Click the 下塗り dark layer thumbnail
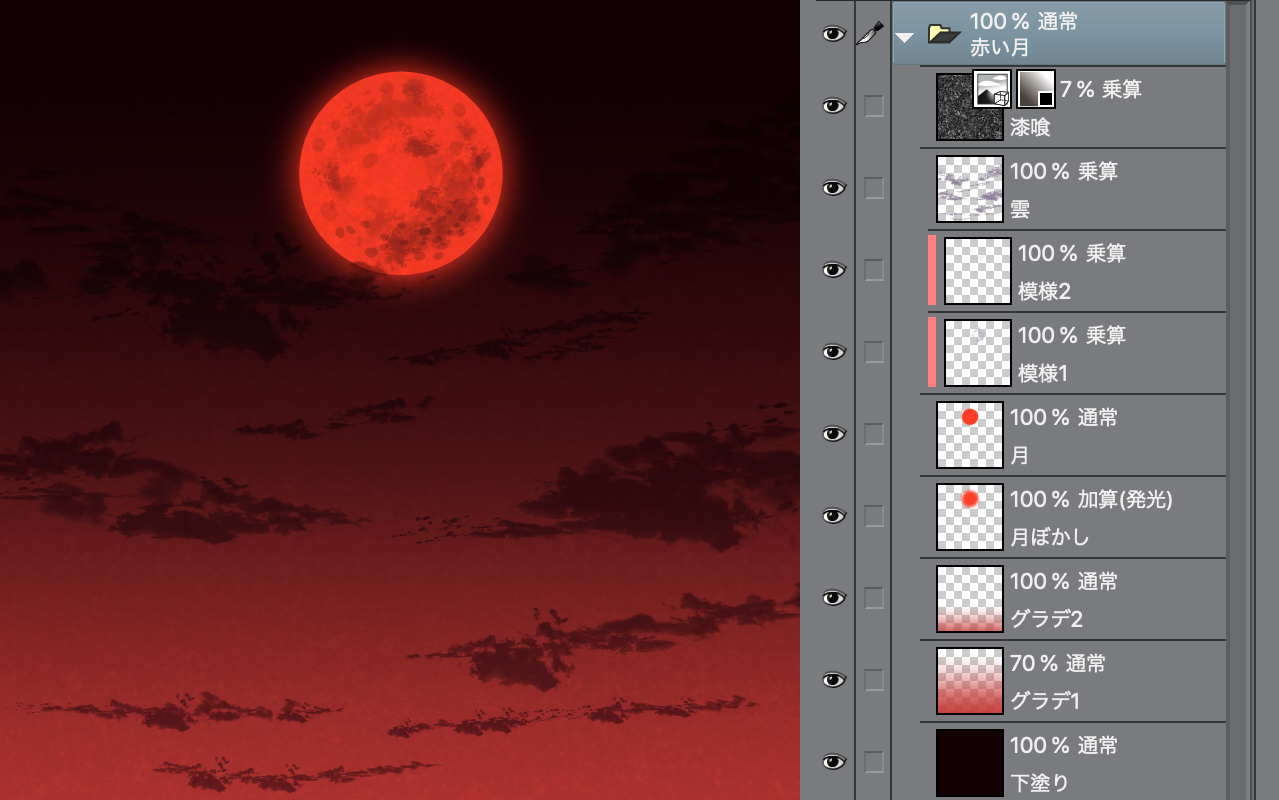Screen dimensions: 1279x800 (x=970, y=763)
